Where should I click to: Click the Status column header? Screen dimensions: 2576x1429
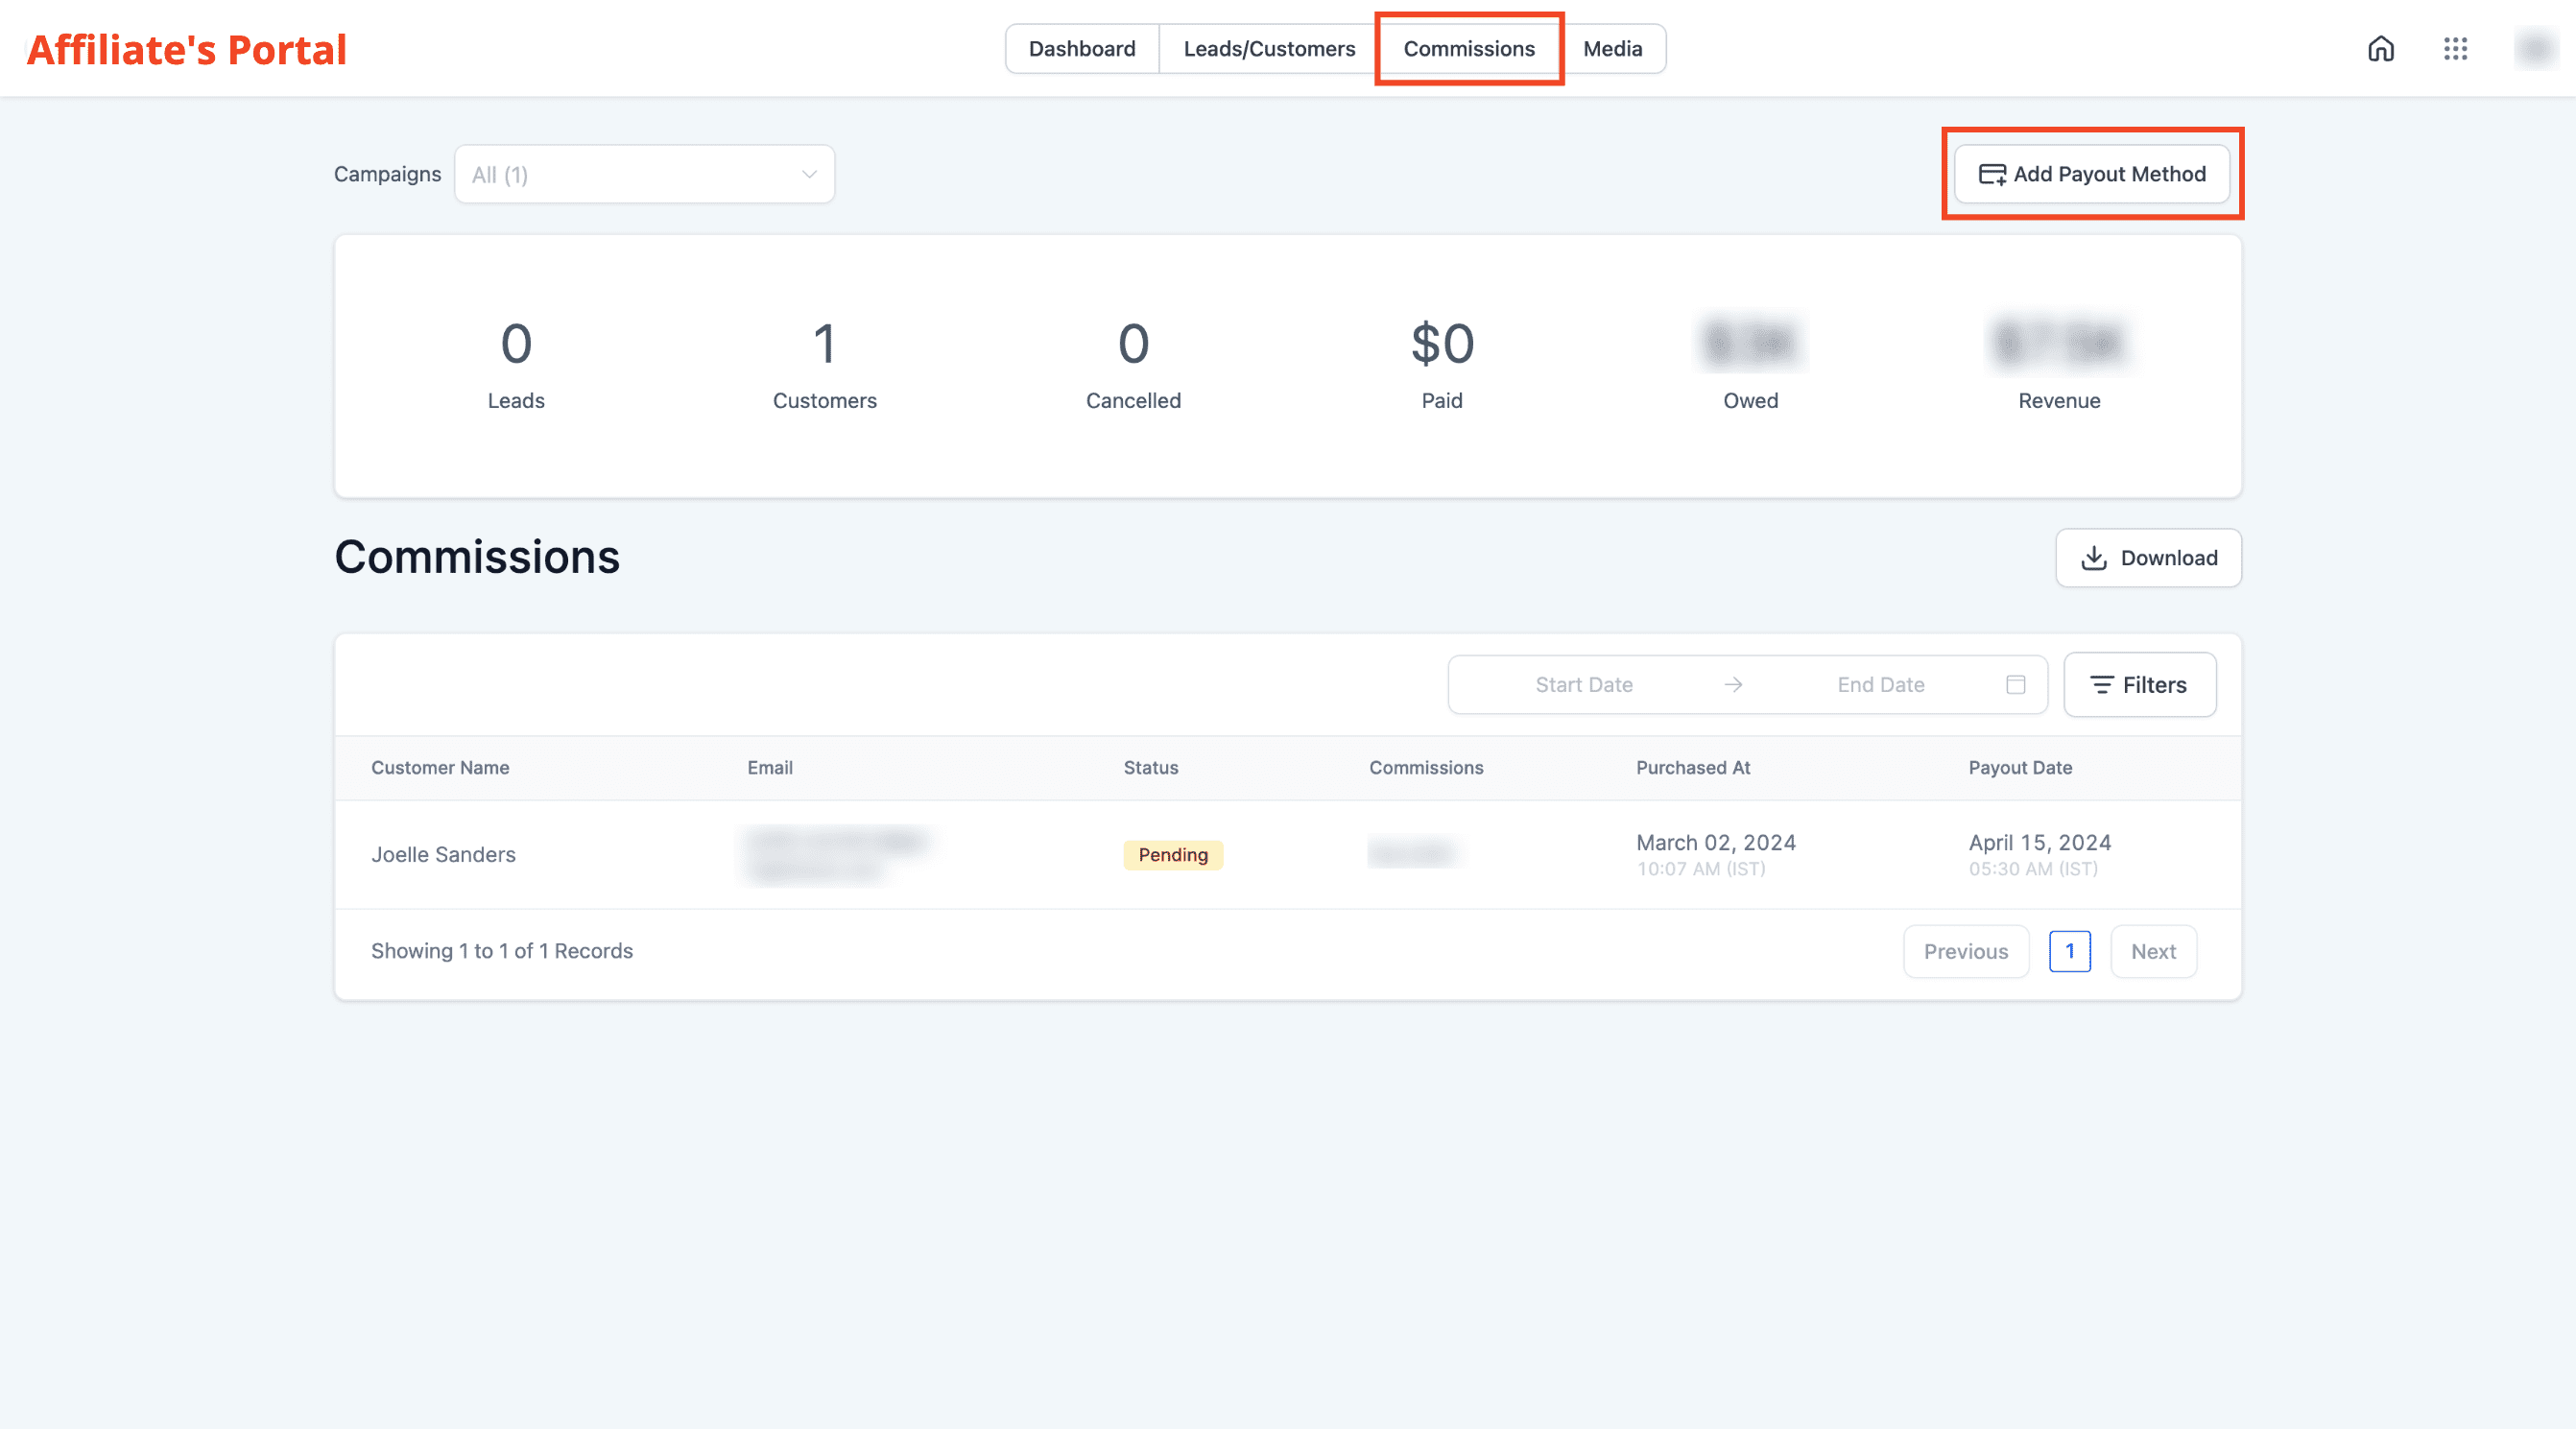coord(1151,768)
